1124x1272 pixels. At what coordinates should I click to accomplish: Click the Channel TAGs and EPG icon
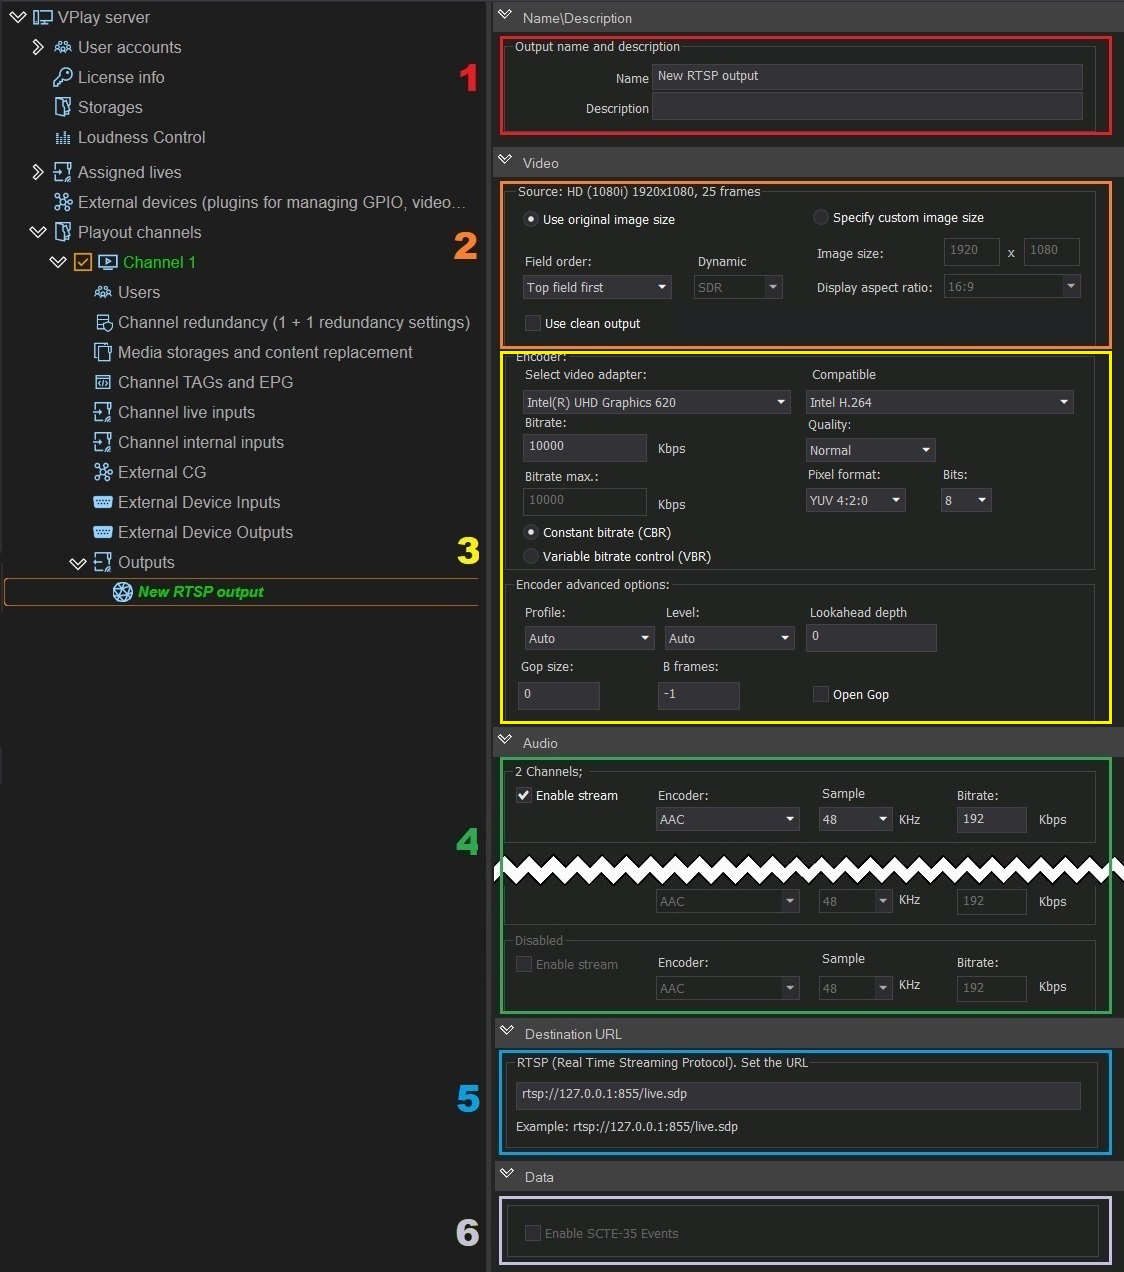point(103,382)
